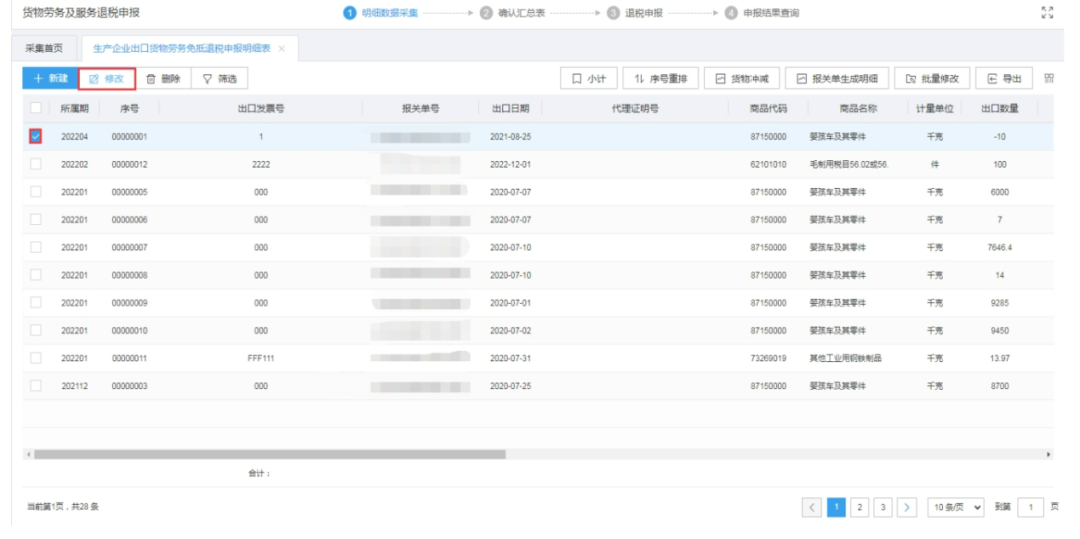Click invoice number cell FFF111
This screenshot has width=1080, height=539.
click(x=261, y=358)
